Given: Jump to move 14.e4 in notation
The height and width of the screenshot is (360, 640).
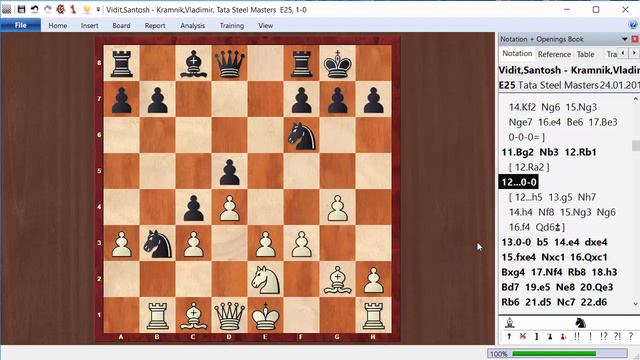Looking at the screenshot, I should pyautogui.click(x=567, y=242).
